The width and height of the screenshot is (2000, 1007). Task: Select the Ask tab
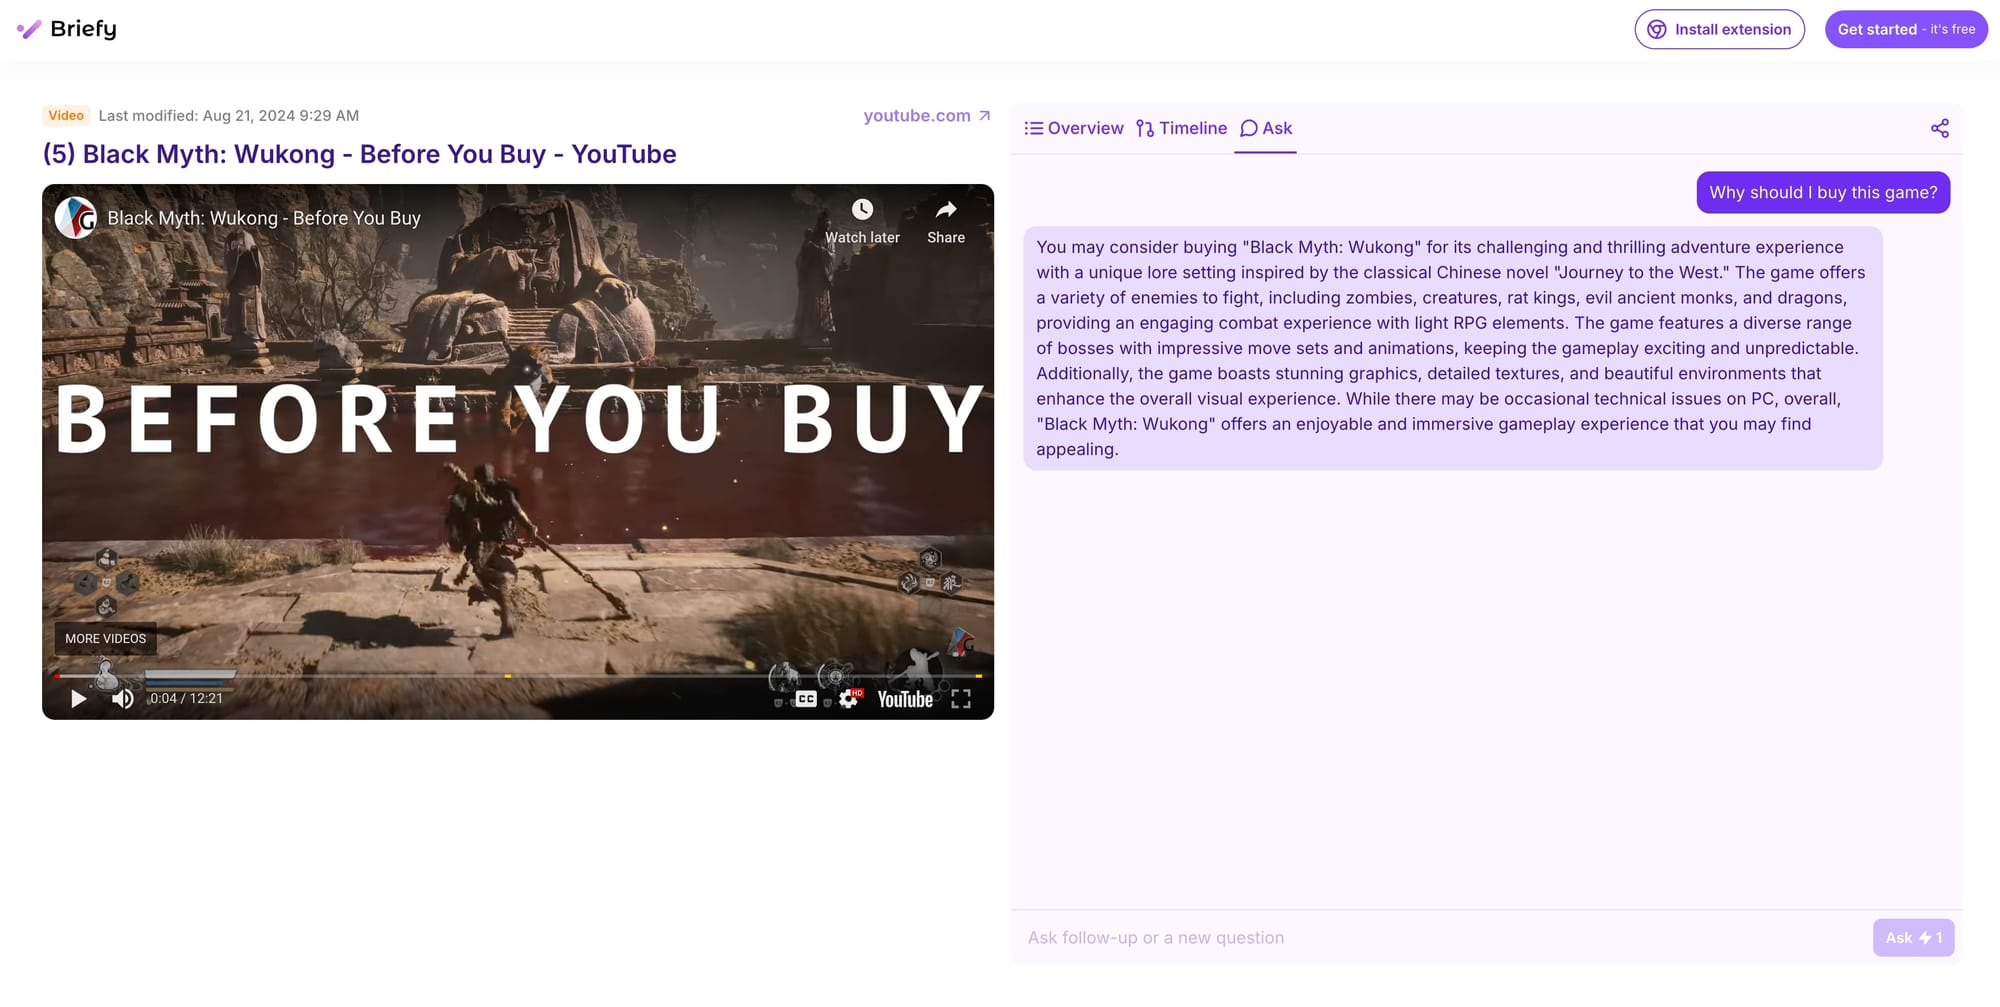(1266, 128)
